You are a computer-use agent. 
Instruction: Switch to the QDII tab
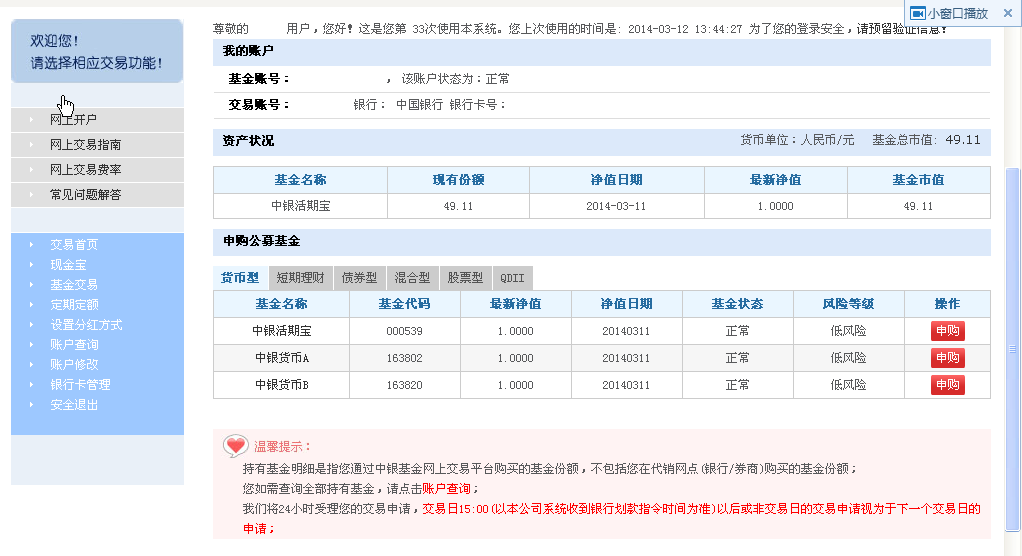[512, 278]
